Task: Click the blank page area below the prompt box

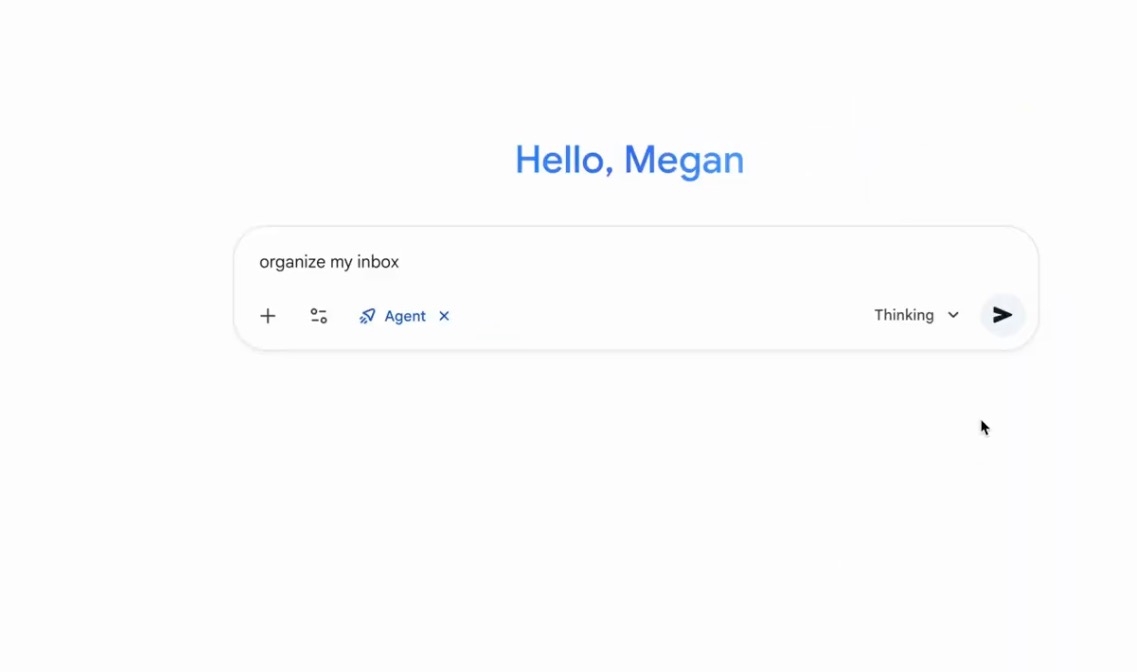Action: coord(630,500)
